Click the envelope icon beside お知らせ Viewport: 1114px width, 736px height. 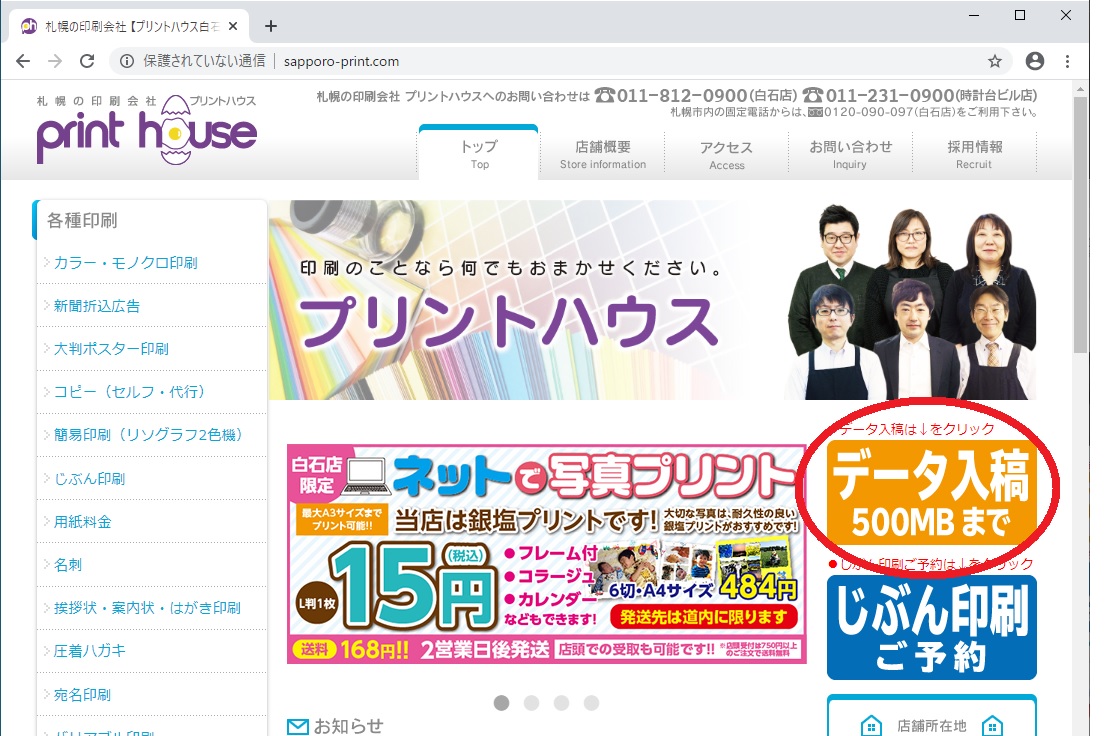298,727
